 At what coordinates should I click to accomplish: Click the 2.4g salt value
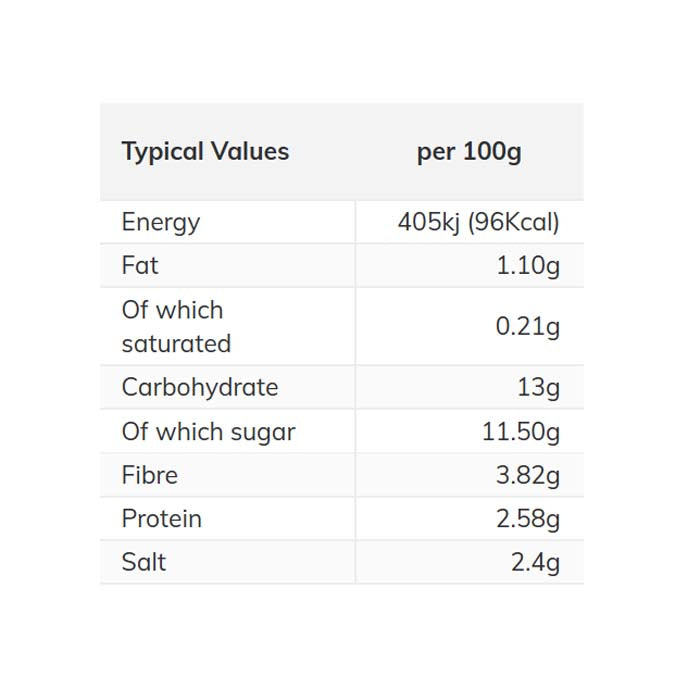tap(535, 562)
